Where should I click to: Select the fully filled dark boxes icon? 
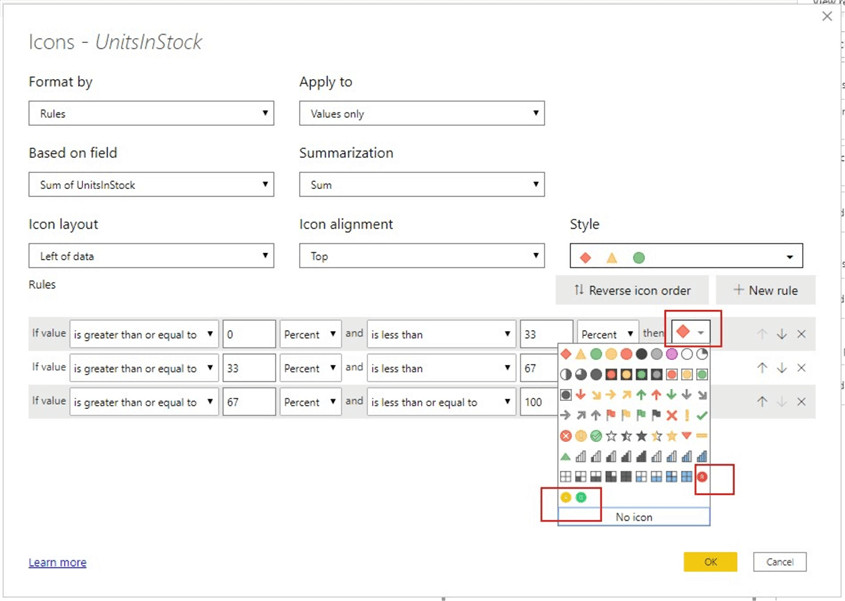pos(626,476)
